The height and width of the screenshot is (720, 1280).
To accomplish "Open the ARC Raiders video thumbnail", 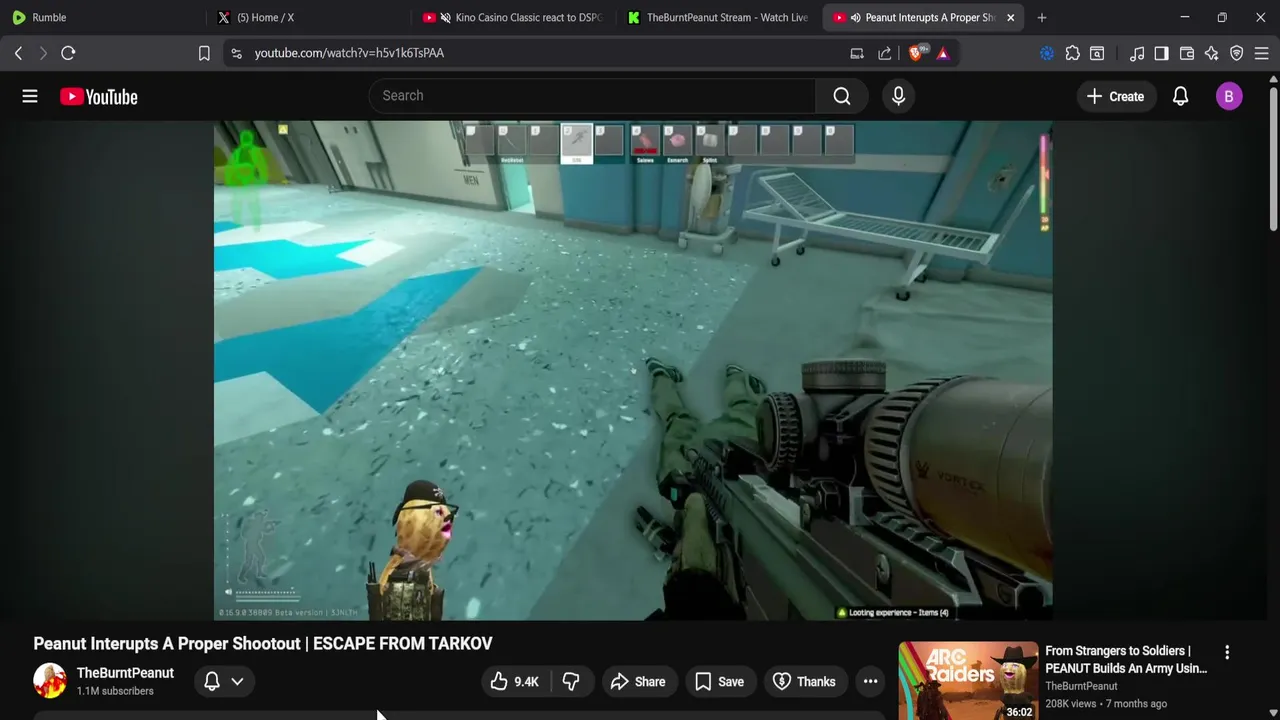I will click(x=968, y=680).
